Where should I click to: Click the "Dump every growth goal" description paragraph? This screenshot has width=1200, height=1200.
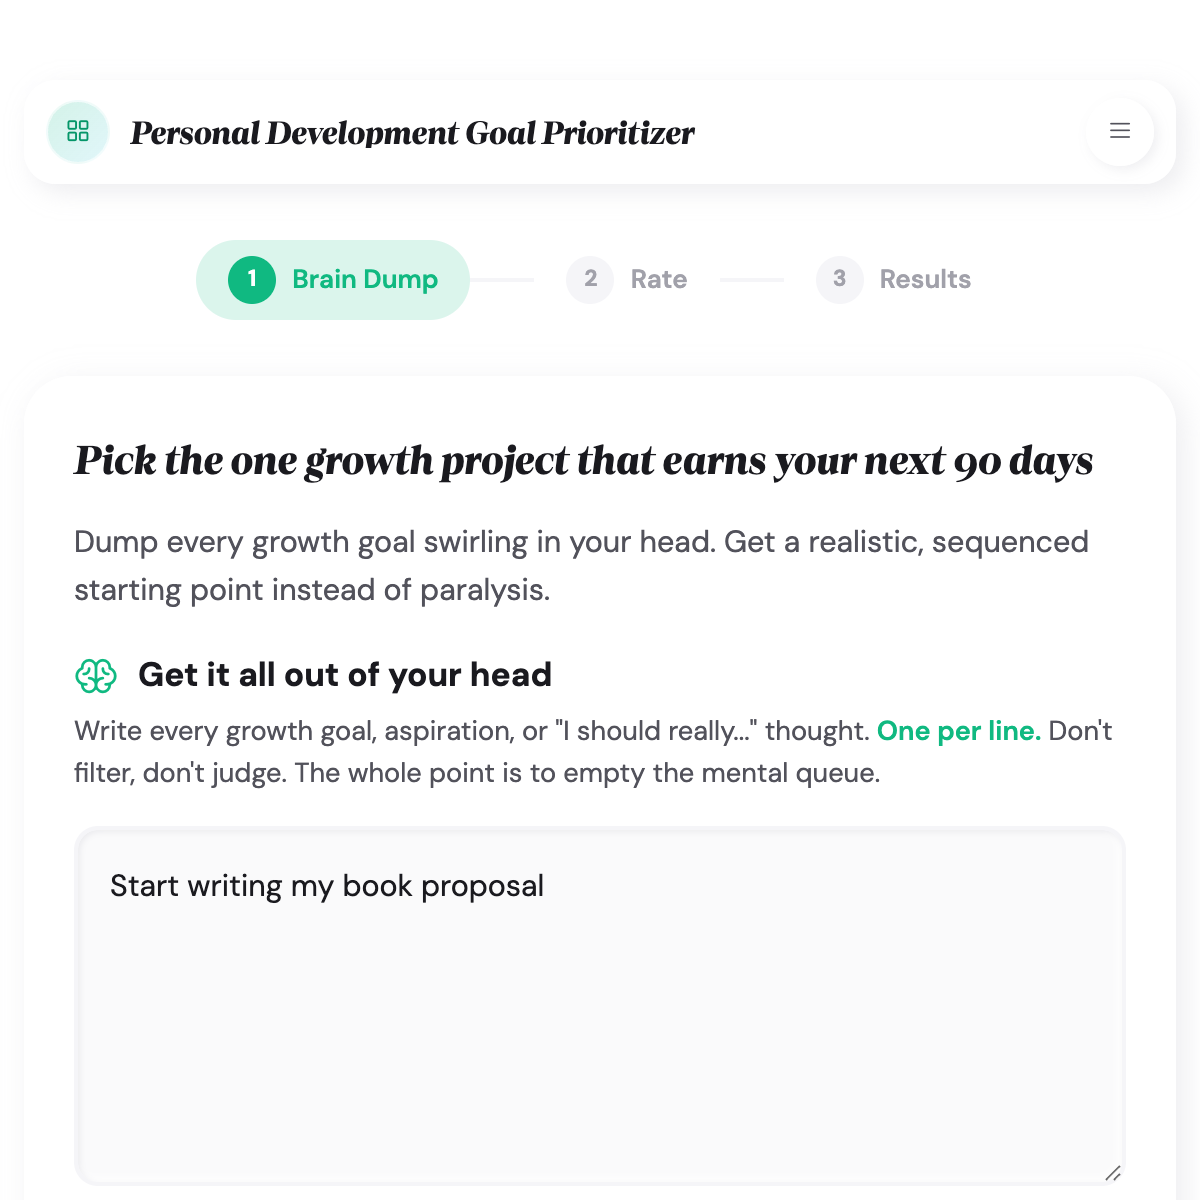pyautogui.click(x=581, y=565)
